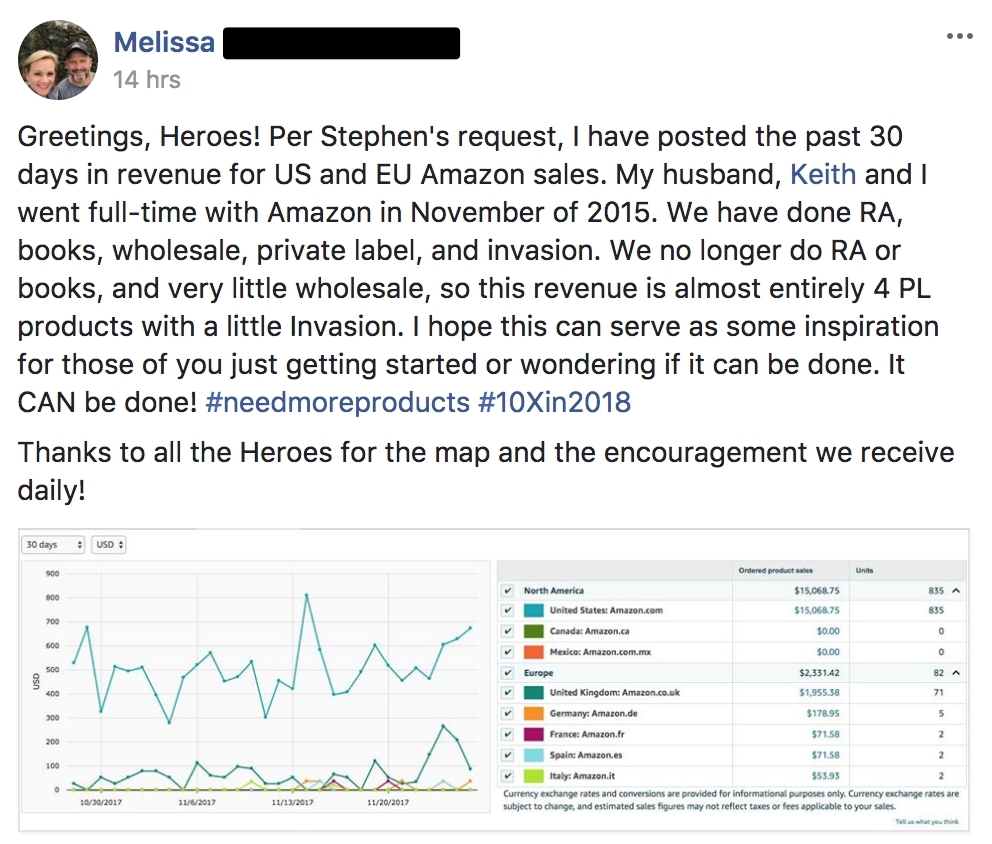The image size is (992, 844).
Task: Open the 14 hrs post timestamp
Action: click(147, 80)
